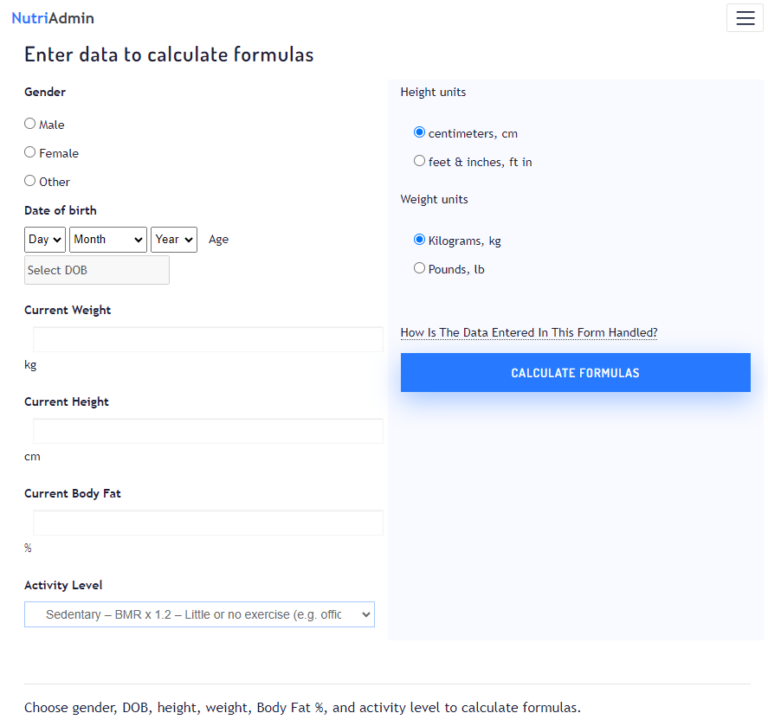The image size is (768, 726).
Task: Choose Other as gender
Action: (x=30, y=181)
